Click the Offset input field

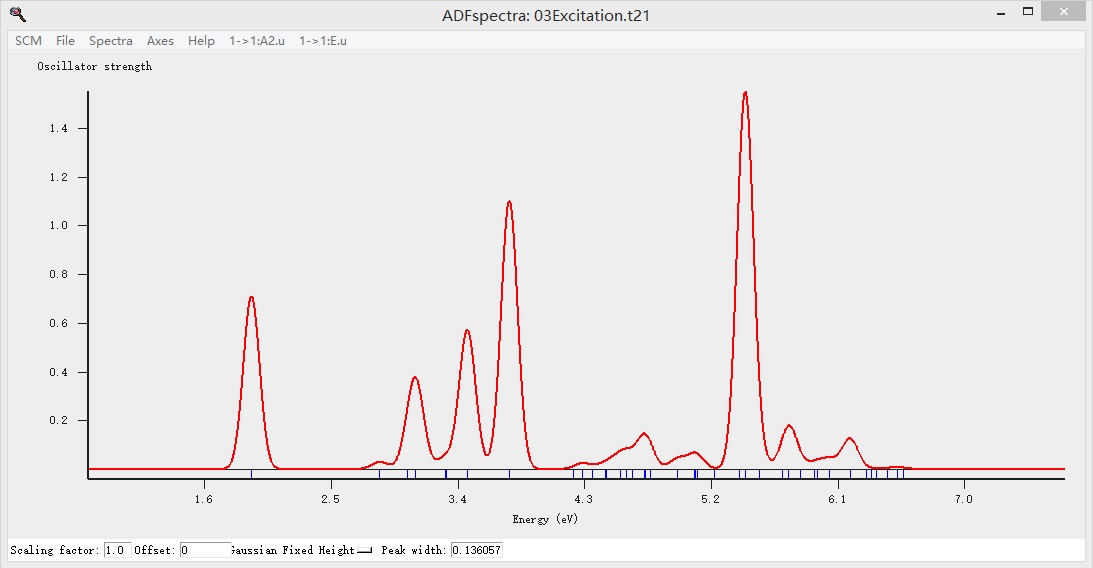point(205,550)
